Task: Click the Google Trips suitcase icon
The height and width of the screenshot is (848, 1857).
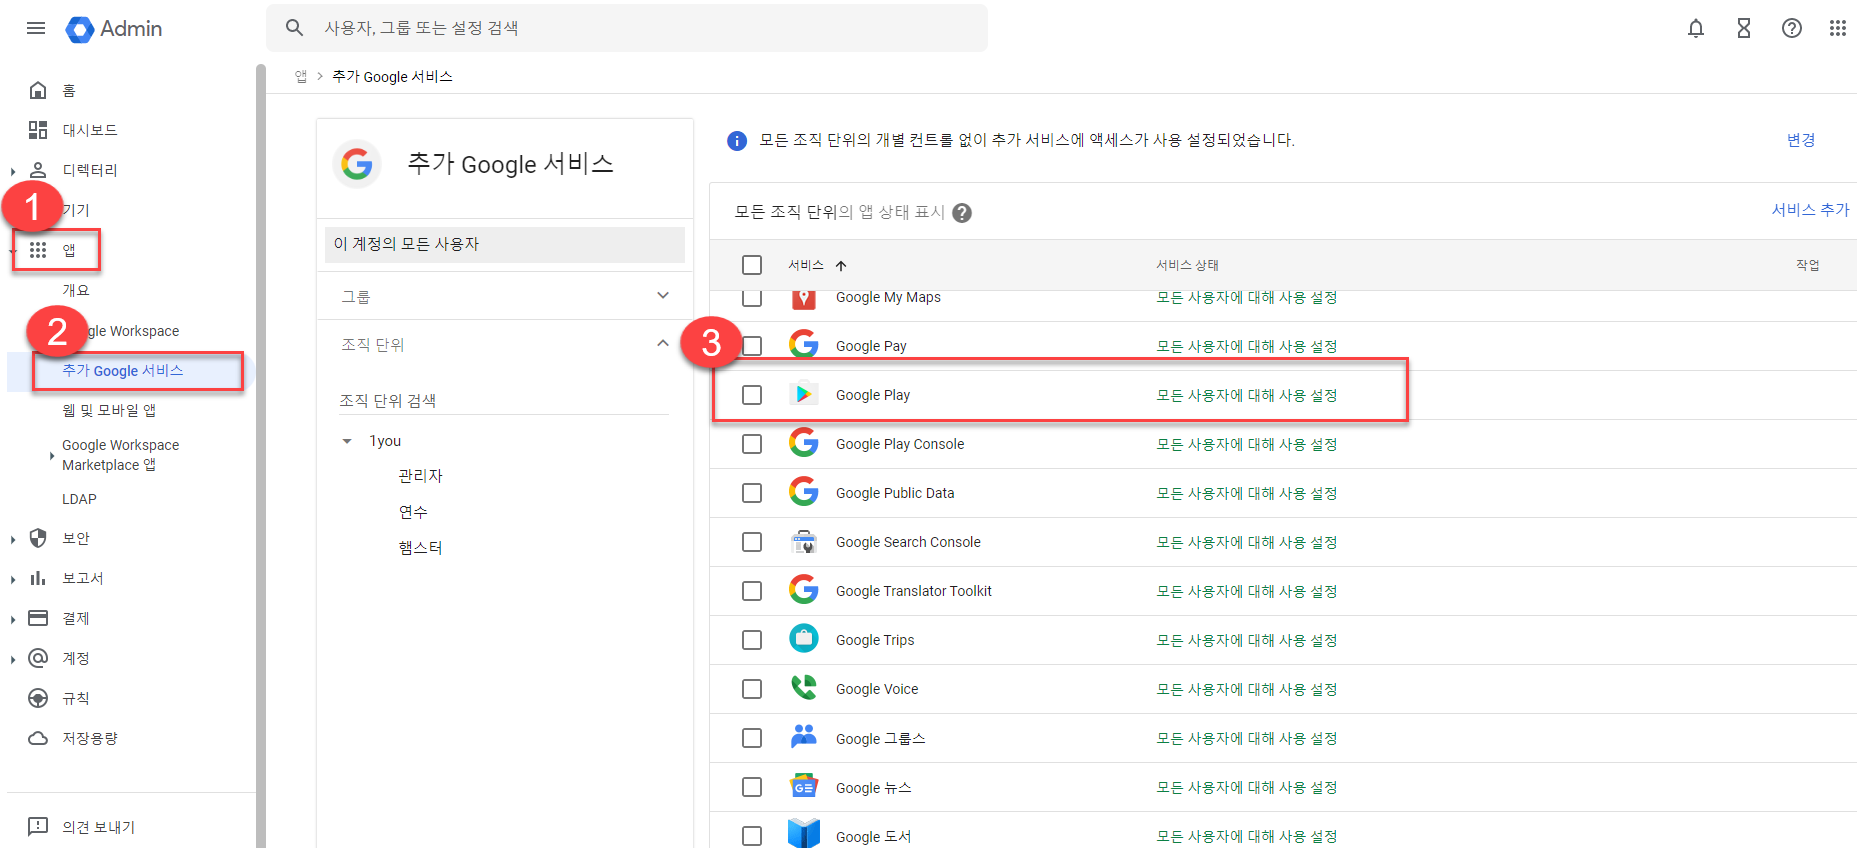Action: click(803, 639)
